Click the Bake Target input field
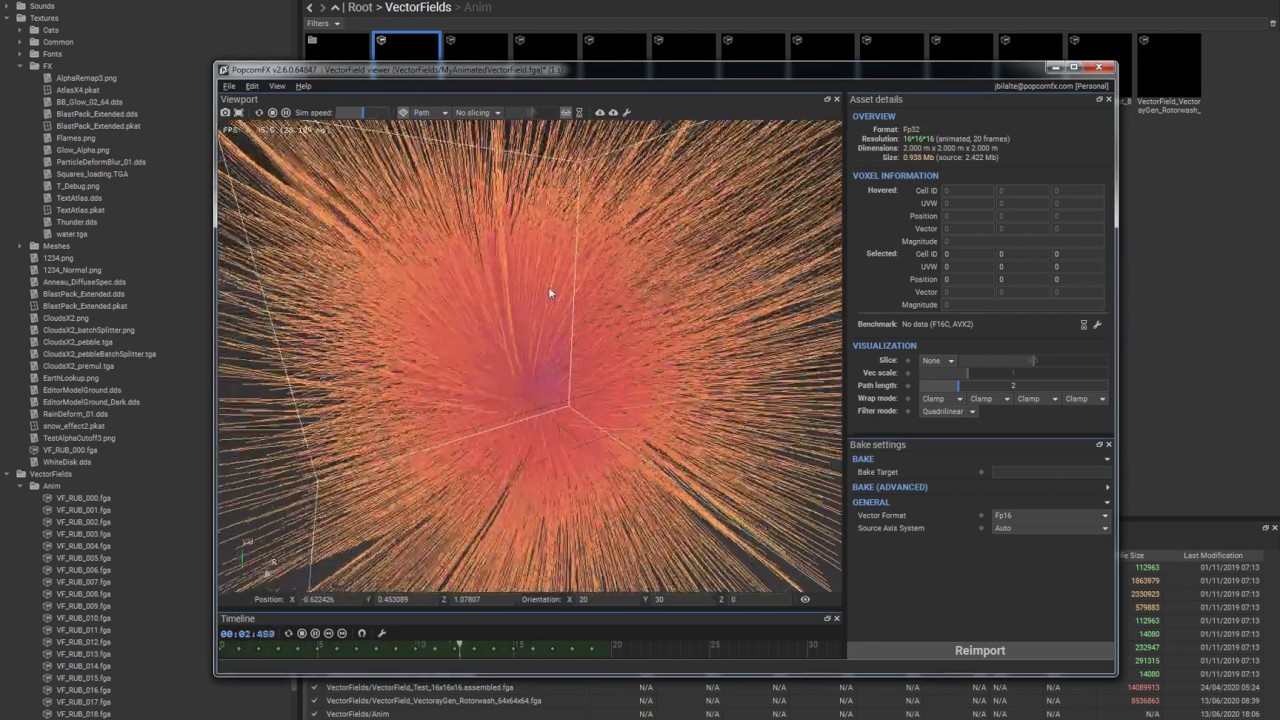The width and height of the screenshot is (1280, 720). (1051, 472)
